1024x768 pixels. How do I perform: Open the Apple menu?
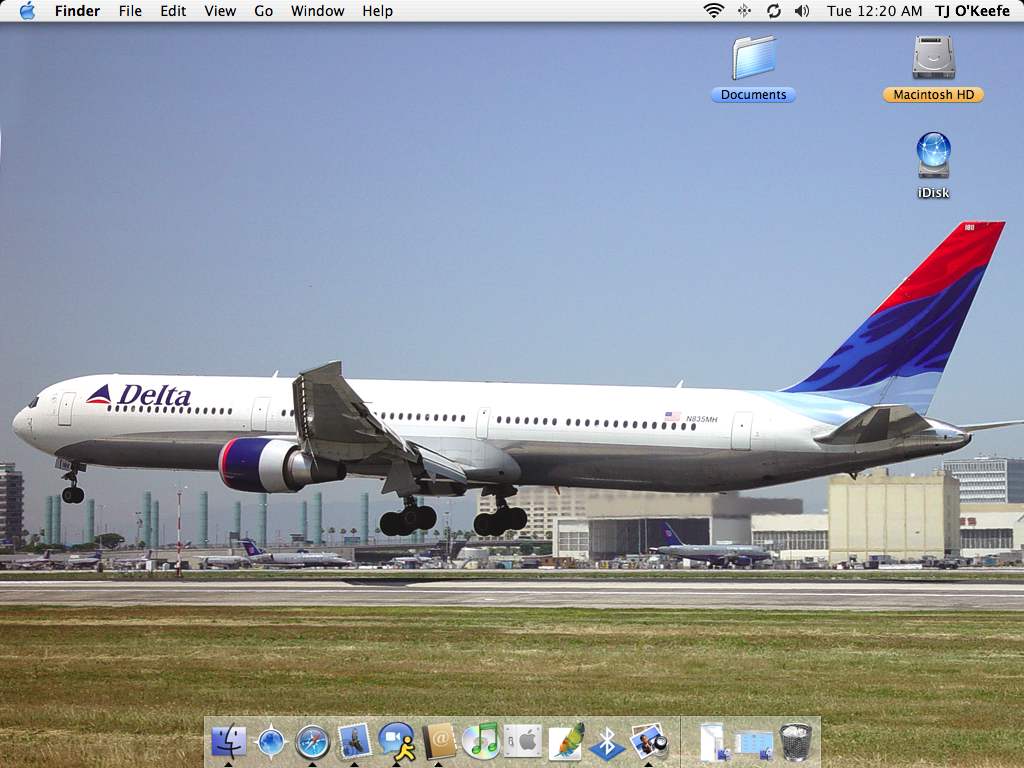(27, 10)
